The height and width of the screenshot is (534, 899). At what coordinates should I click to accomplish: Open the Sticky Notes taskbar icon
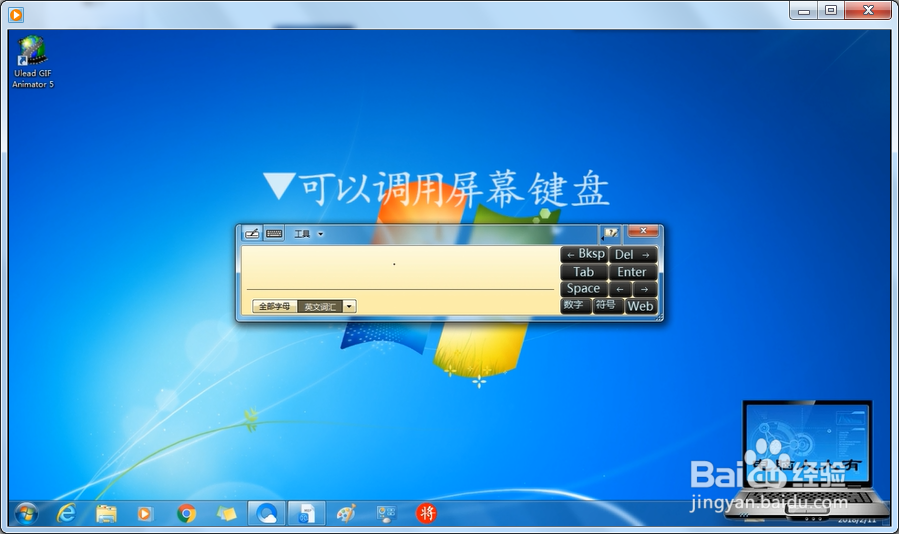tap(226, 513)
